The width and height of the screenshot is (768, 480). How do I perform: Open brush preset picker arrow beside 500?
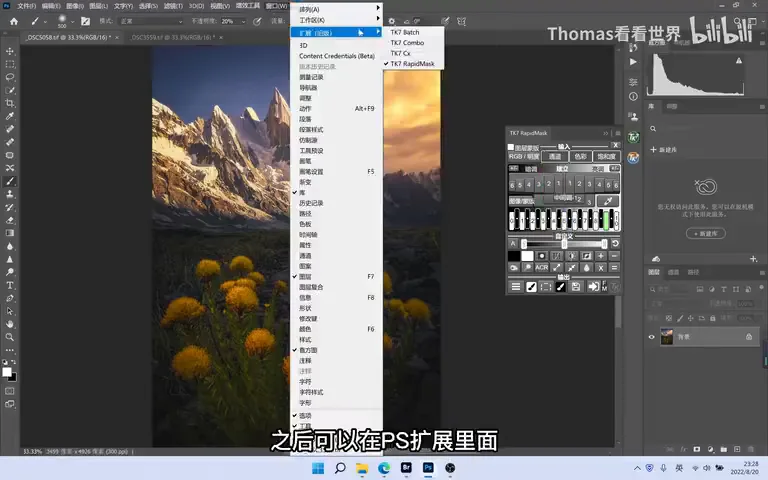point(72,22)
